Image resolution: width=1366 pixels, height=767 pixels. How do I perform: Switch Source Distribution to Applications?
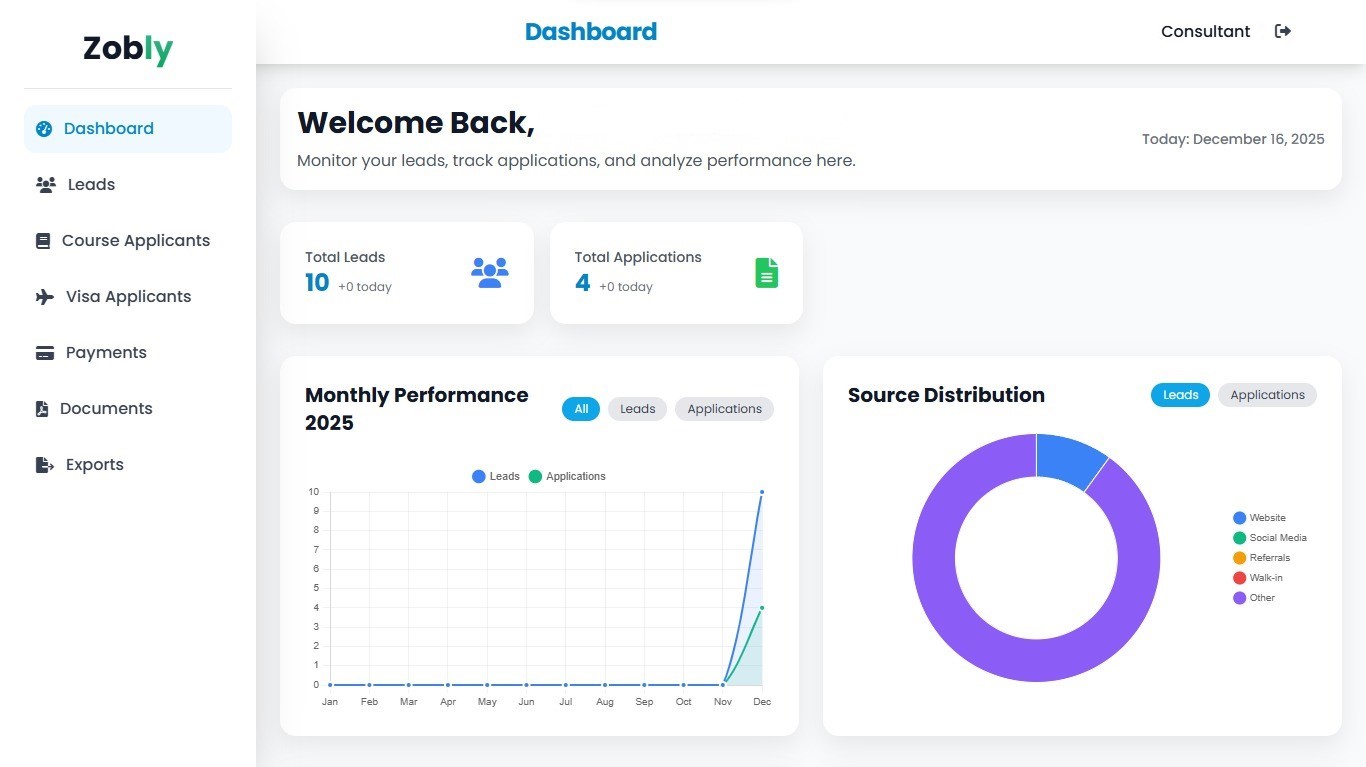point(1267,395)
